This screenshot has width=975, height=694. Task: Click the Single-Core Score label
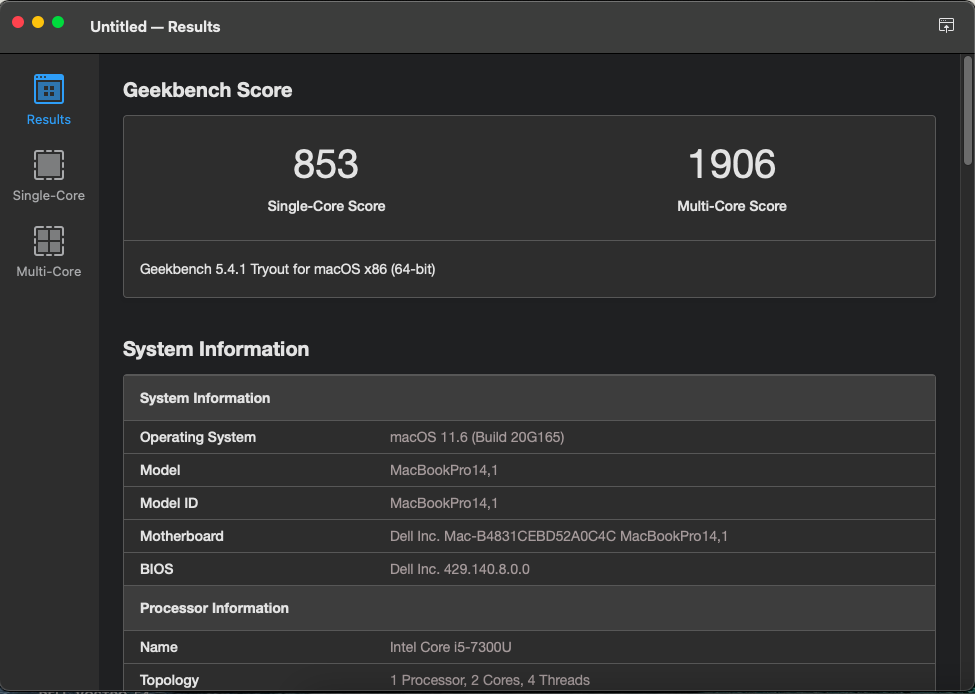click(326, 206)
